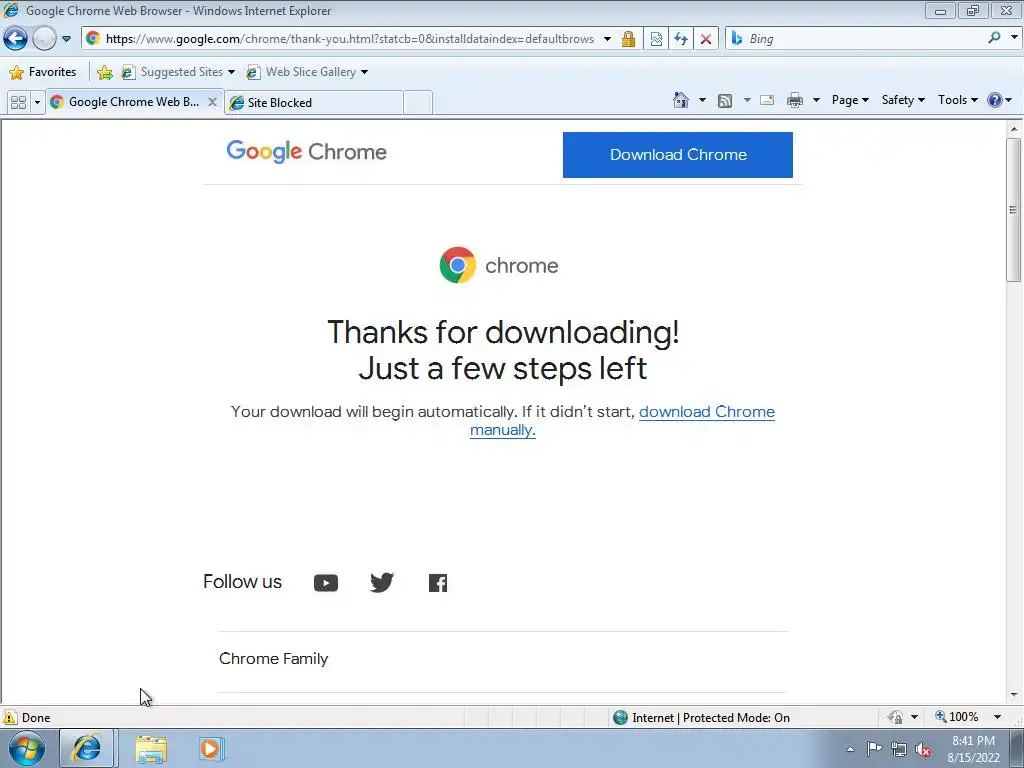Click the Compatibility View icon
The height and width of the screenshot is (768, 1024).
click(656, 39)
